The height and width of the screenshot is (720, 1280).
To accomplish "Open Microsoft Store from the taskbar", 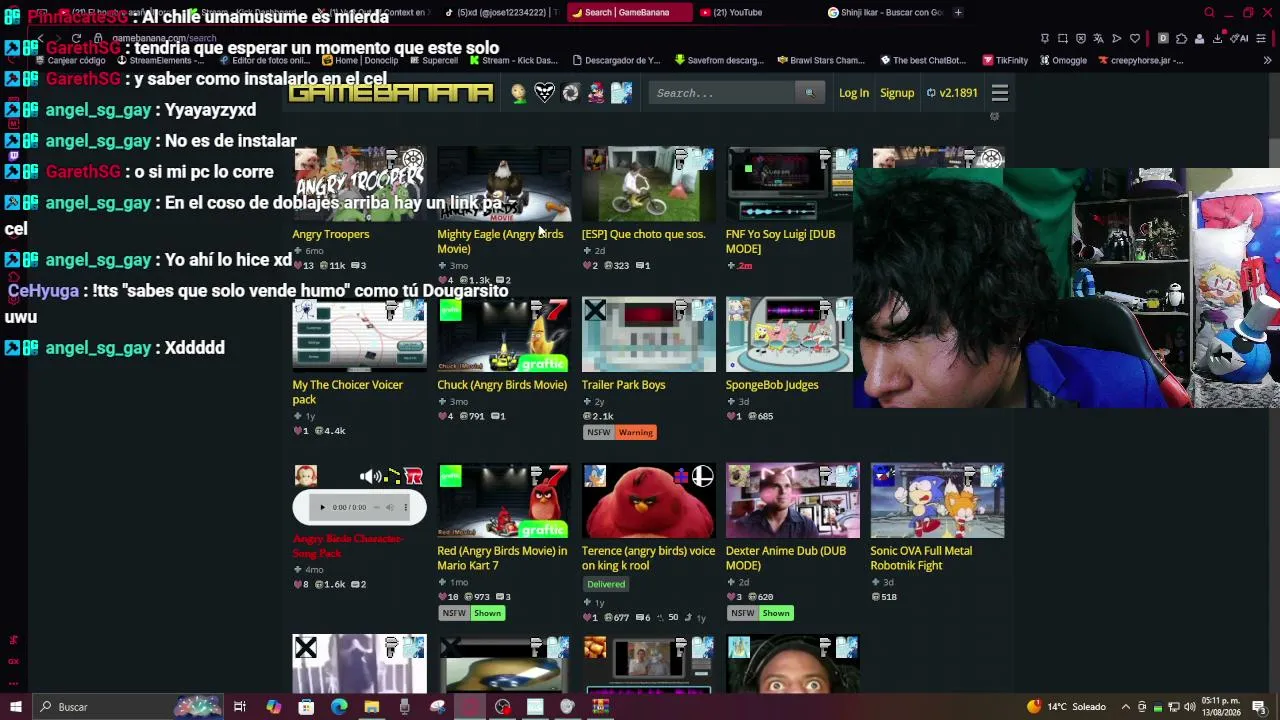I will tap(306, 707).
